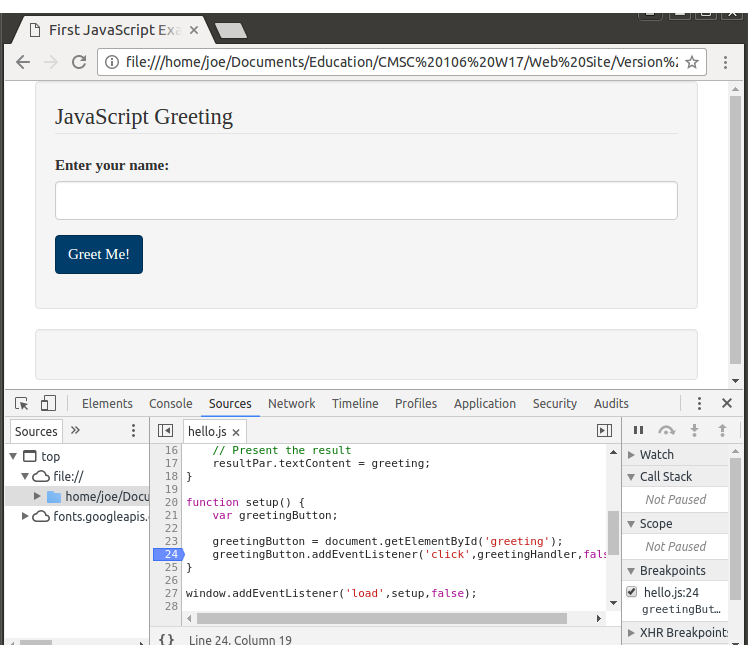Click the hello.js:24 breakpoint entry
Screen dimensions: 748x658
tap(676, 601)
